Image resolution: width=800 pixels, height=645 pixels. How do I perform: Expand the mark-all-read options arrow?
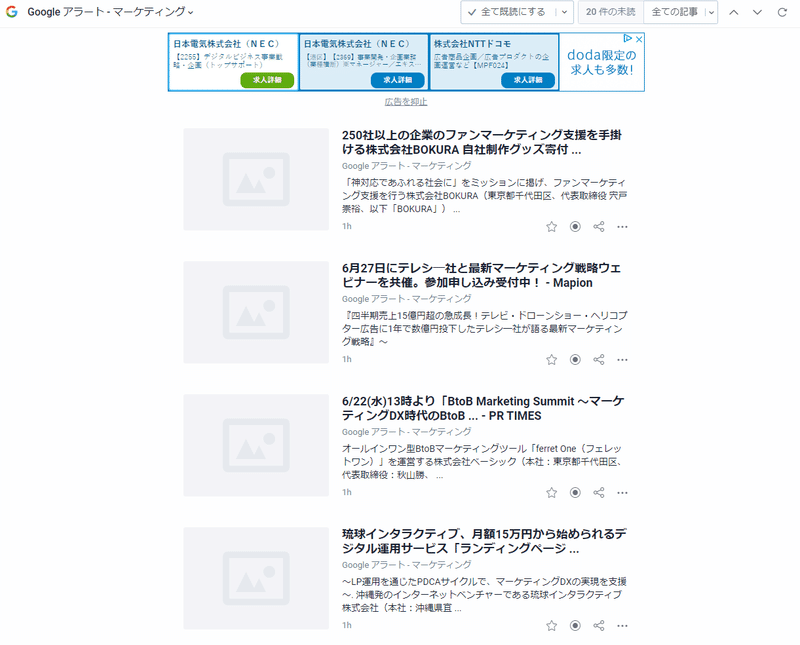tap(564, 12)
